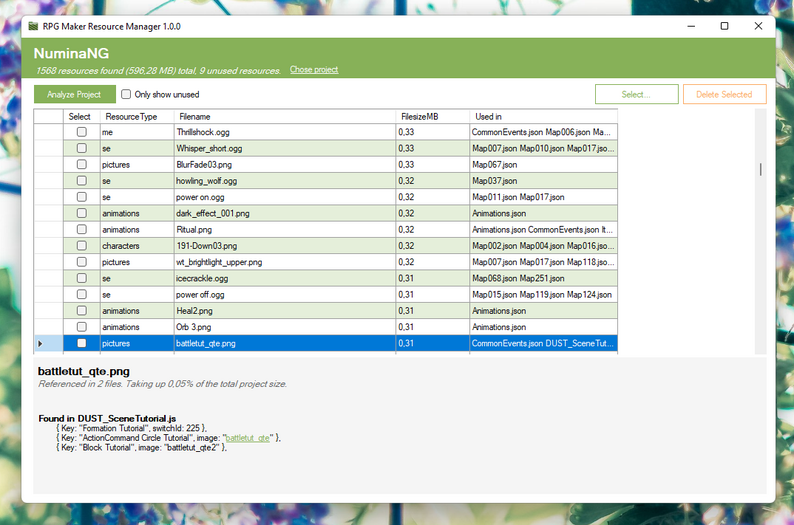
Task: Check the box for battletut_qte.png
Action: [x=82, y=343]
